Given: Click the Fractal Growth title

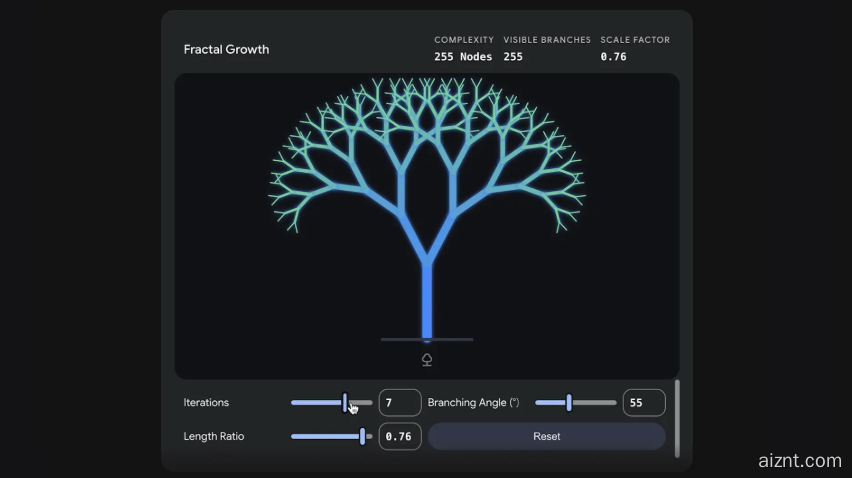Looking at the screenshot, I should pyautogui.click(x=226, y=49).
